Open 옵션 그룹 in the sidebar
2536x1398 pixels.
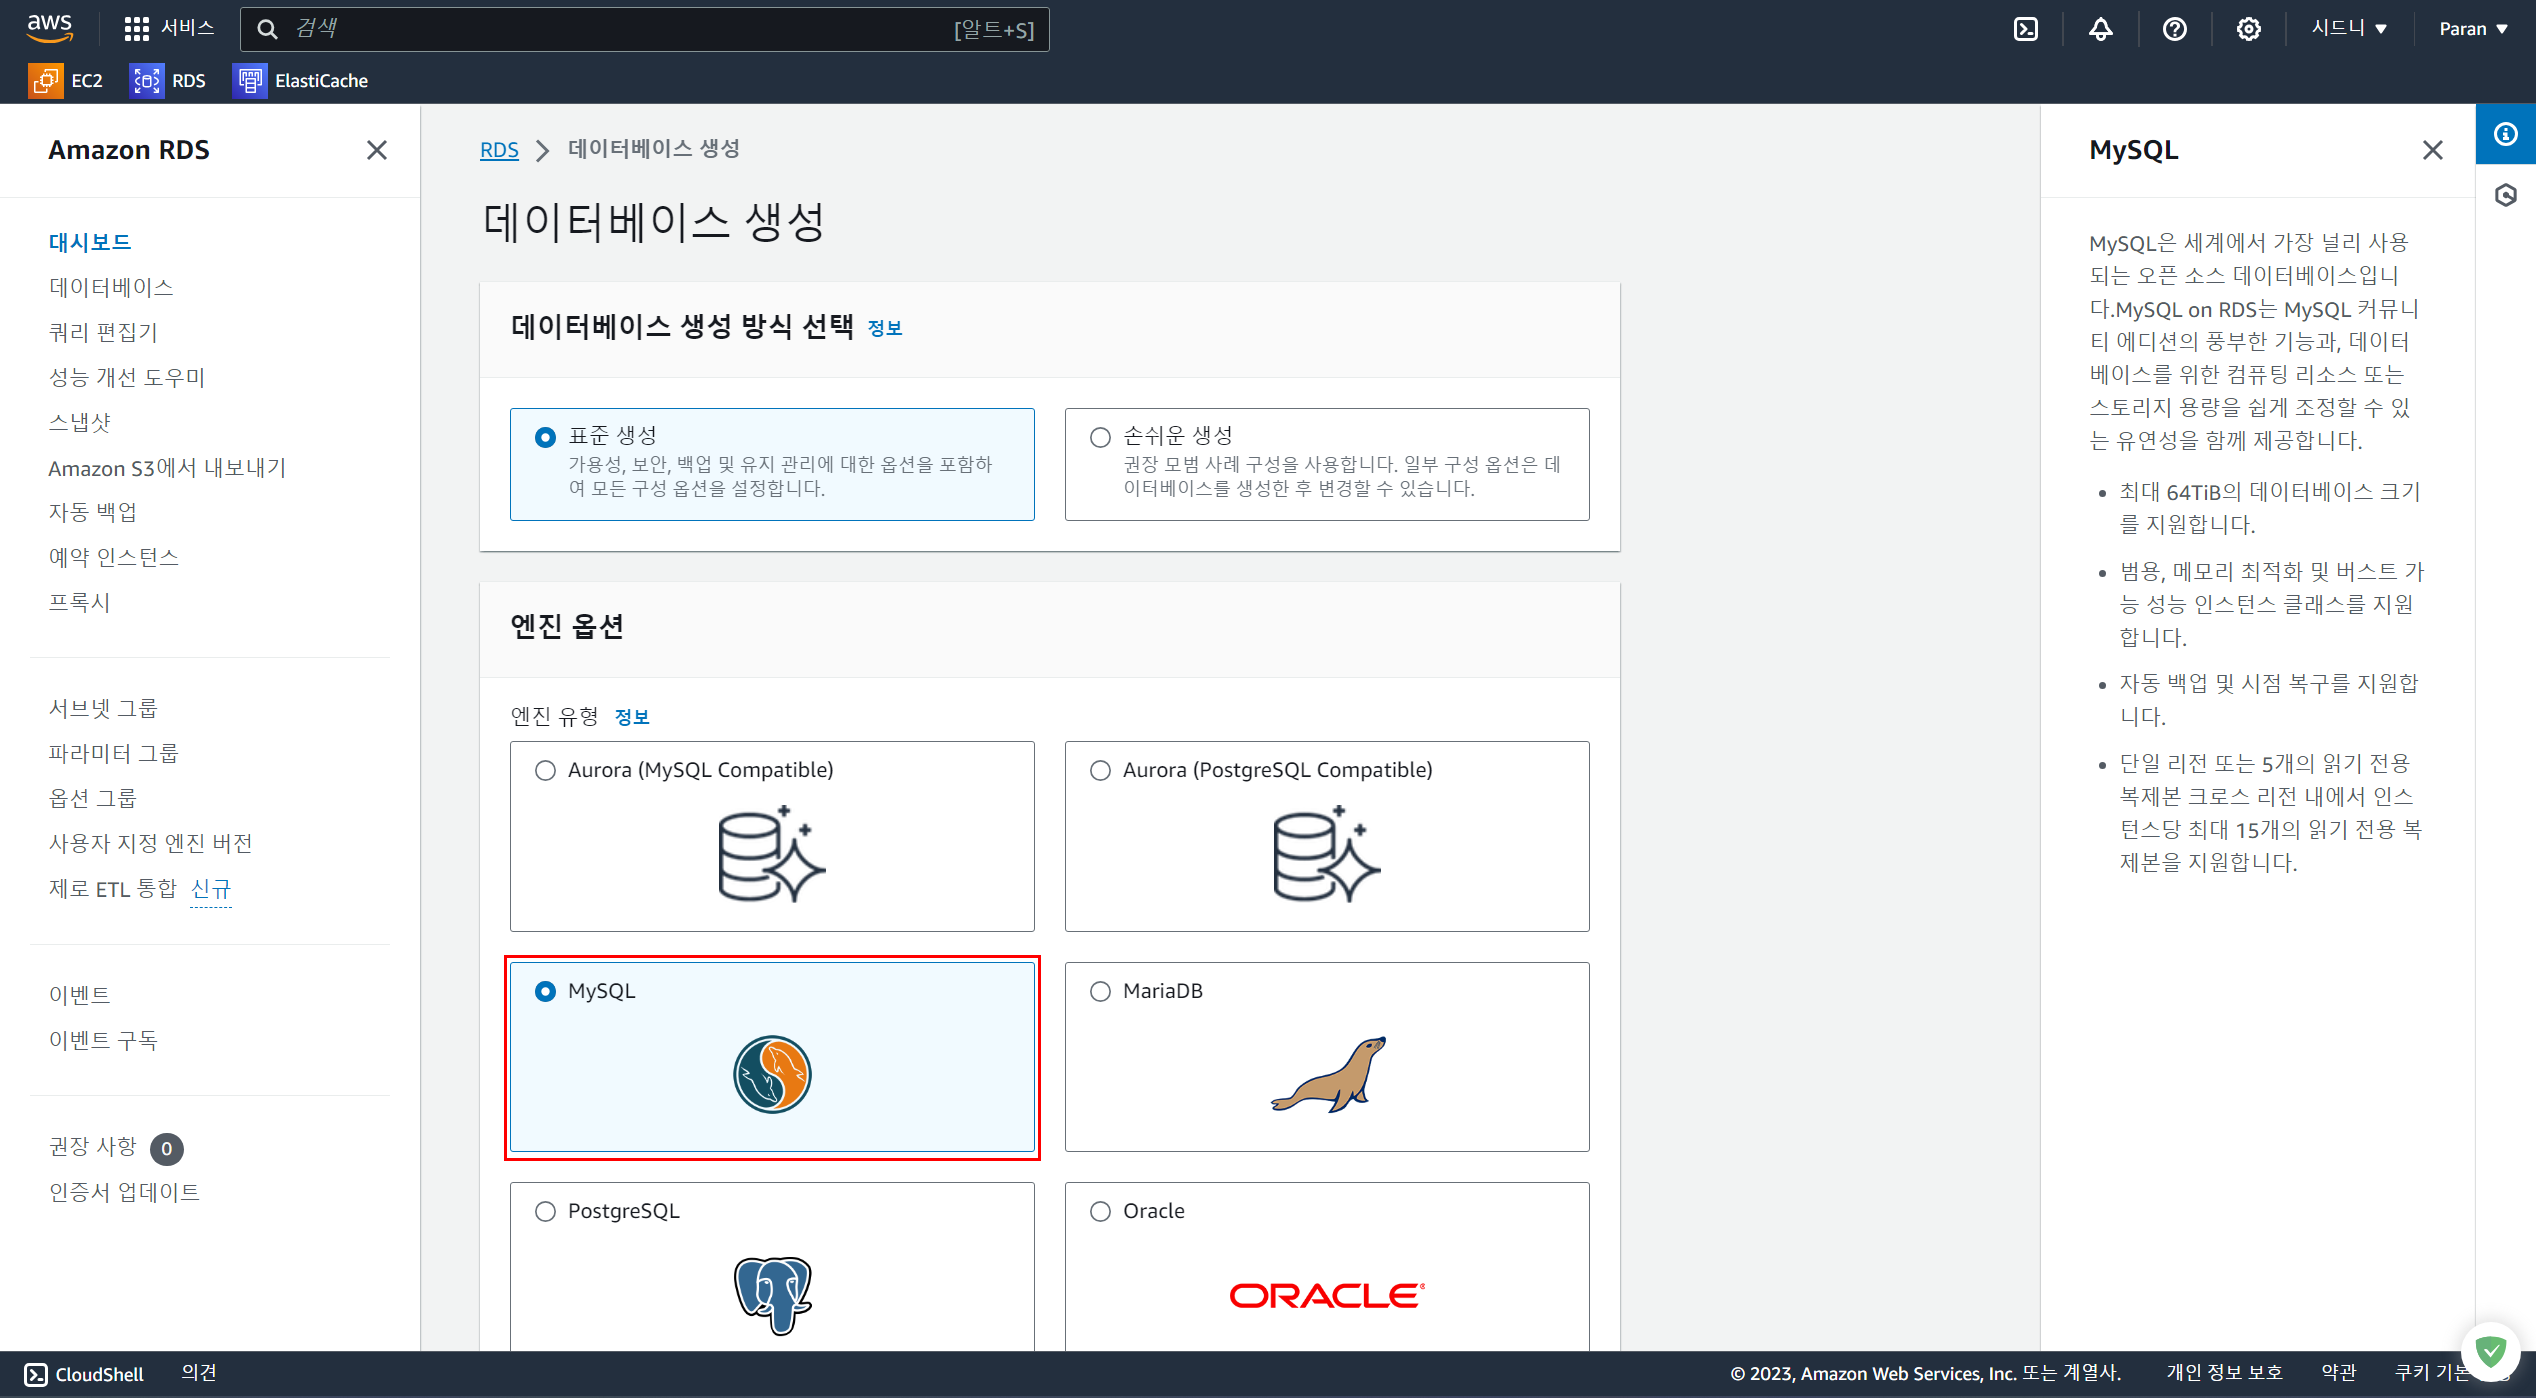pos(93,798)
